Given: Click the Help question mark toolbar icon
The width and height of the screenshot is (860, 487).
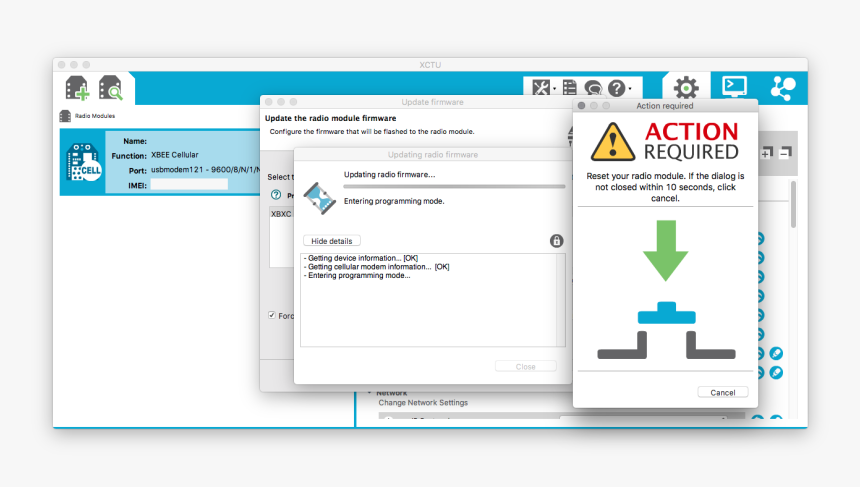Looking at the screenshot, I should 616,88.
